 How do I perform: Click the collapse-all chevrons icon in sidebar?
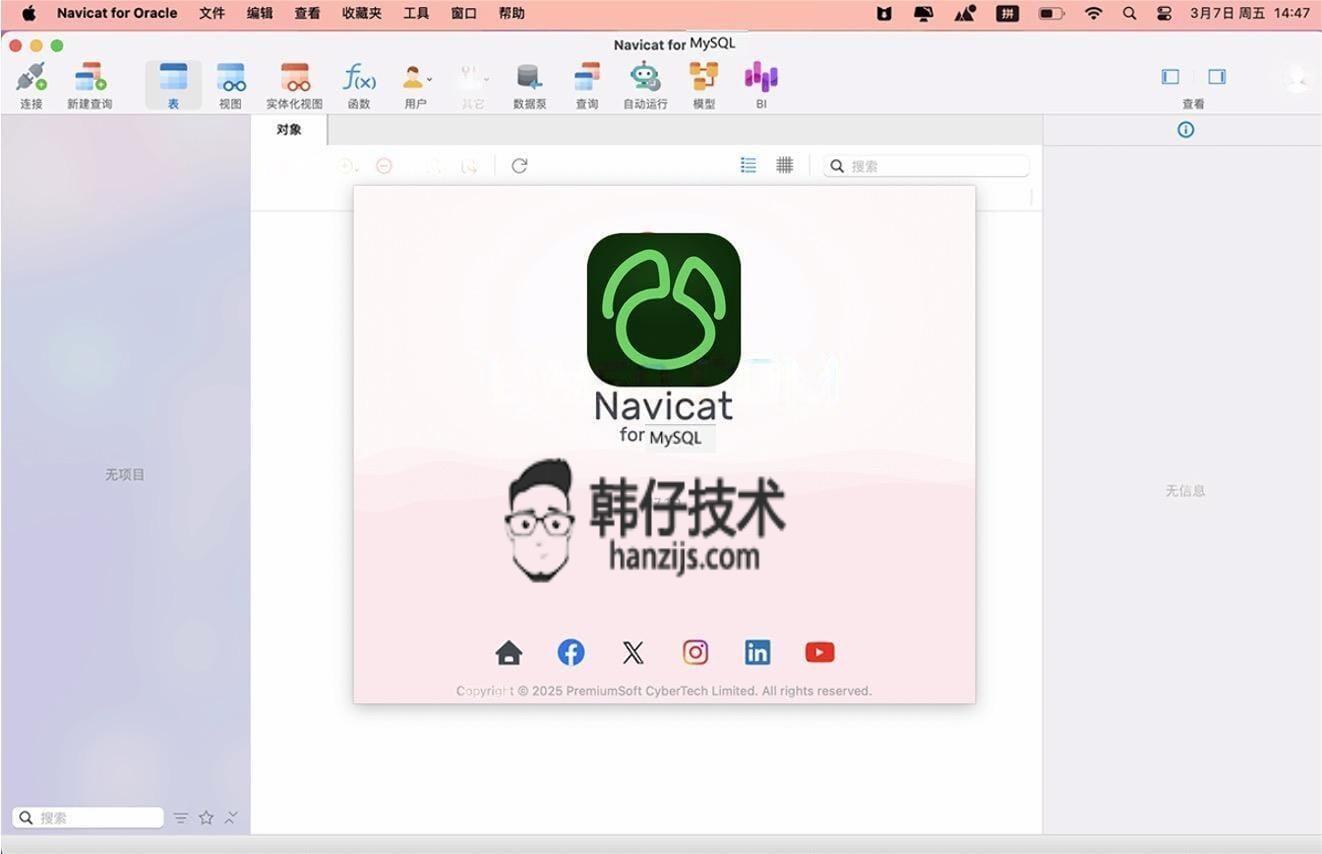pyautogui.click(x=231, y=817)
